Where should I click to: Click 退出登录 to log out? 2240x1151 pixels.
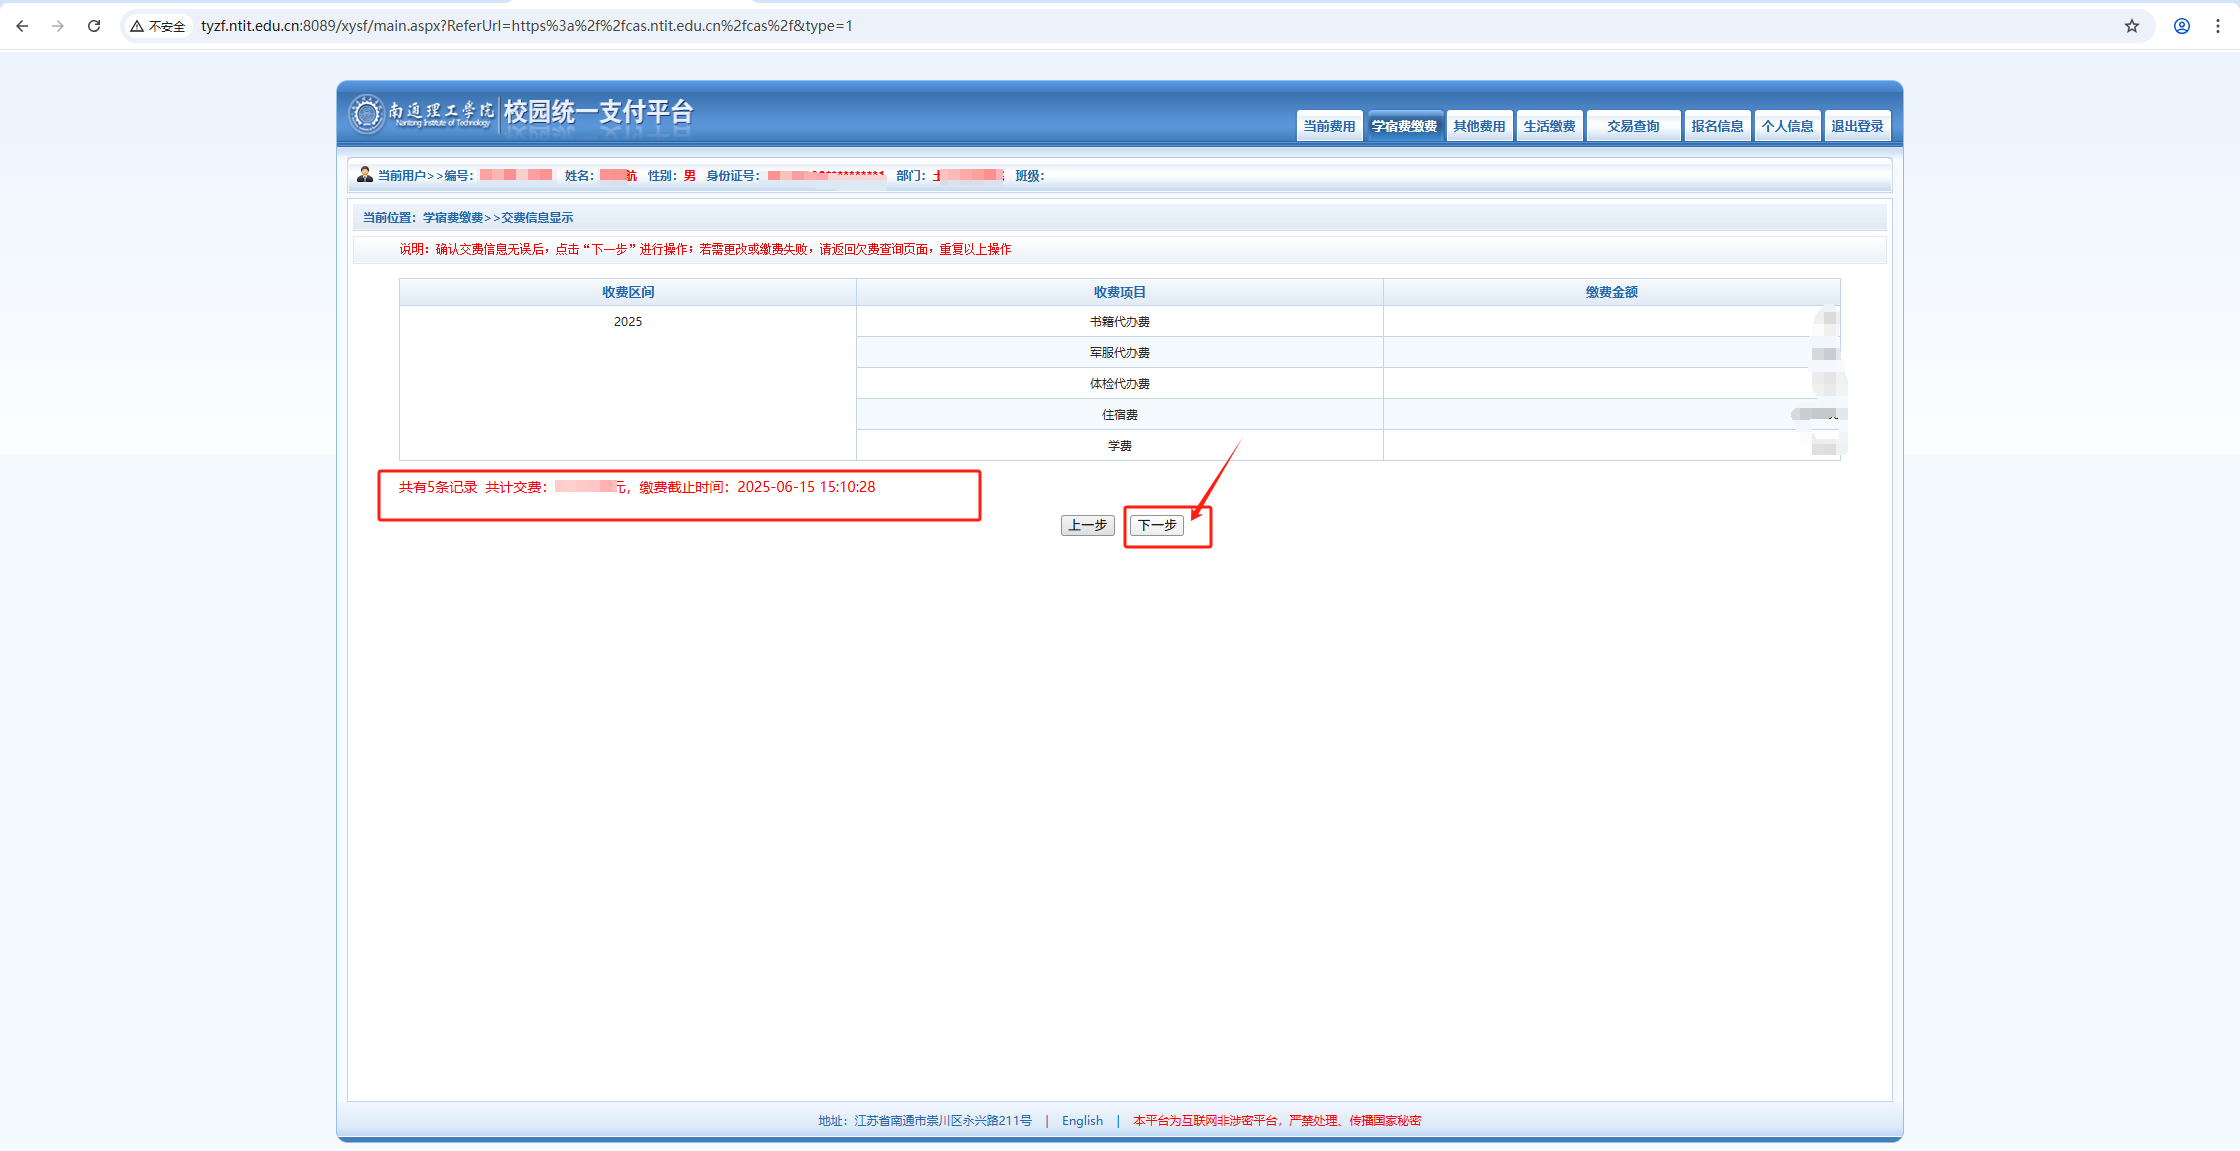click(x=1857, y=126)
